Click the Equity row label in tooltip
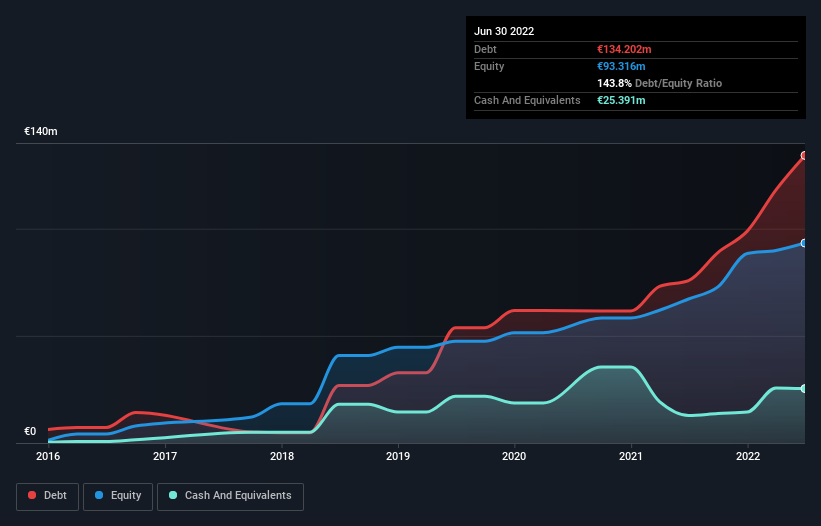This screenshot has width=821, height=526. [489, 66]
